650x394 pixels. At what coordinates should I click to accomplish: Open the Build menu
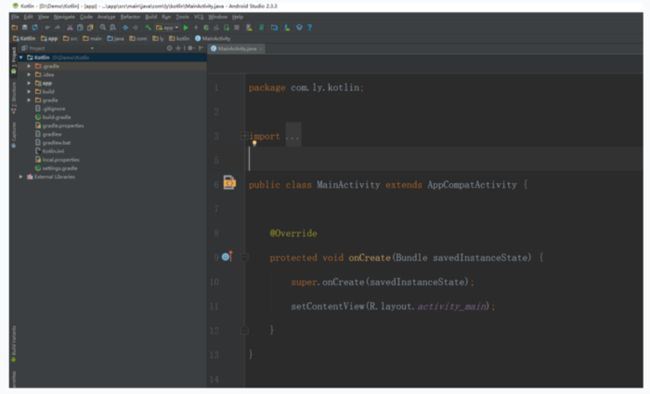tap(151, 17)
